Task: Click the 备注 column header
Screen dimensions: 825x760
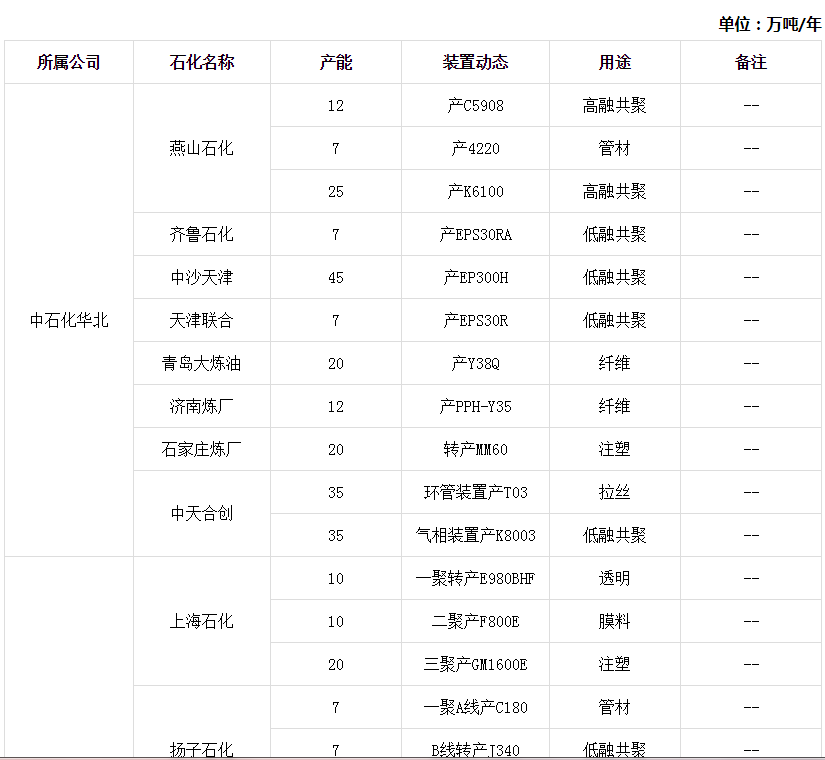Action: pyautogui.click(x=751, y=62)
